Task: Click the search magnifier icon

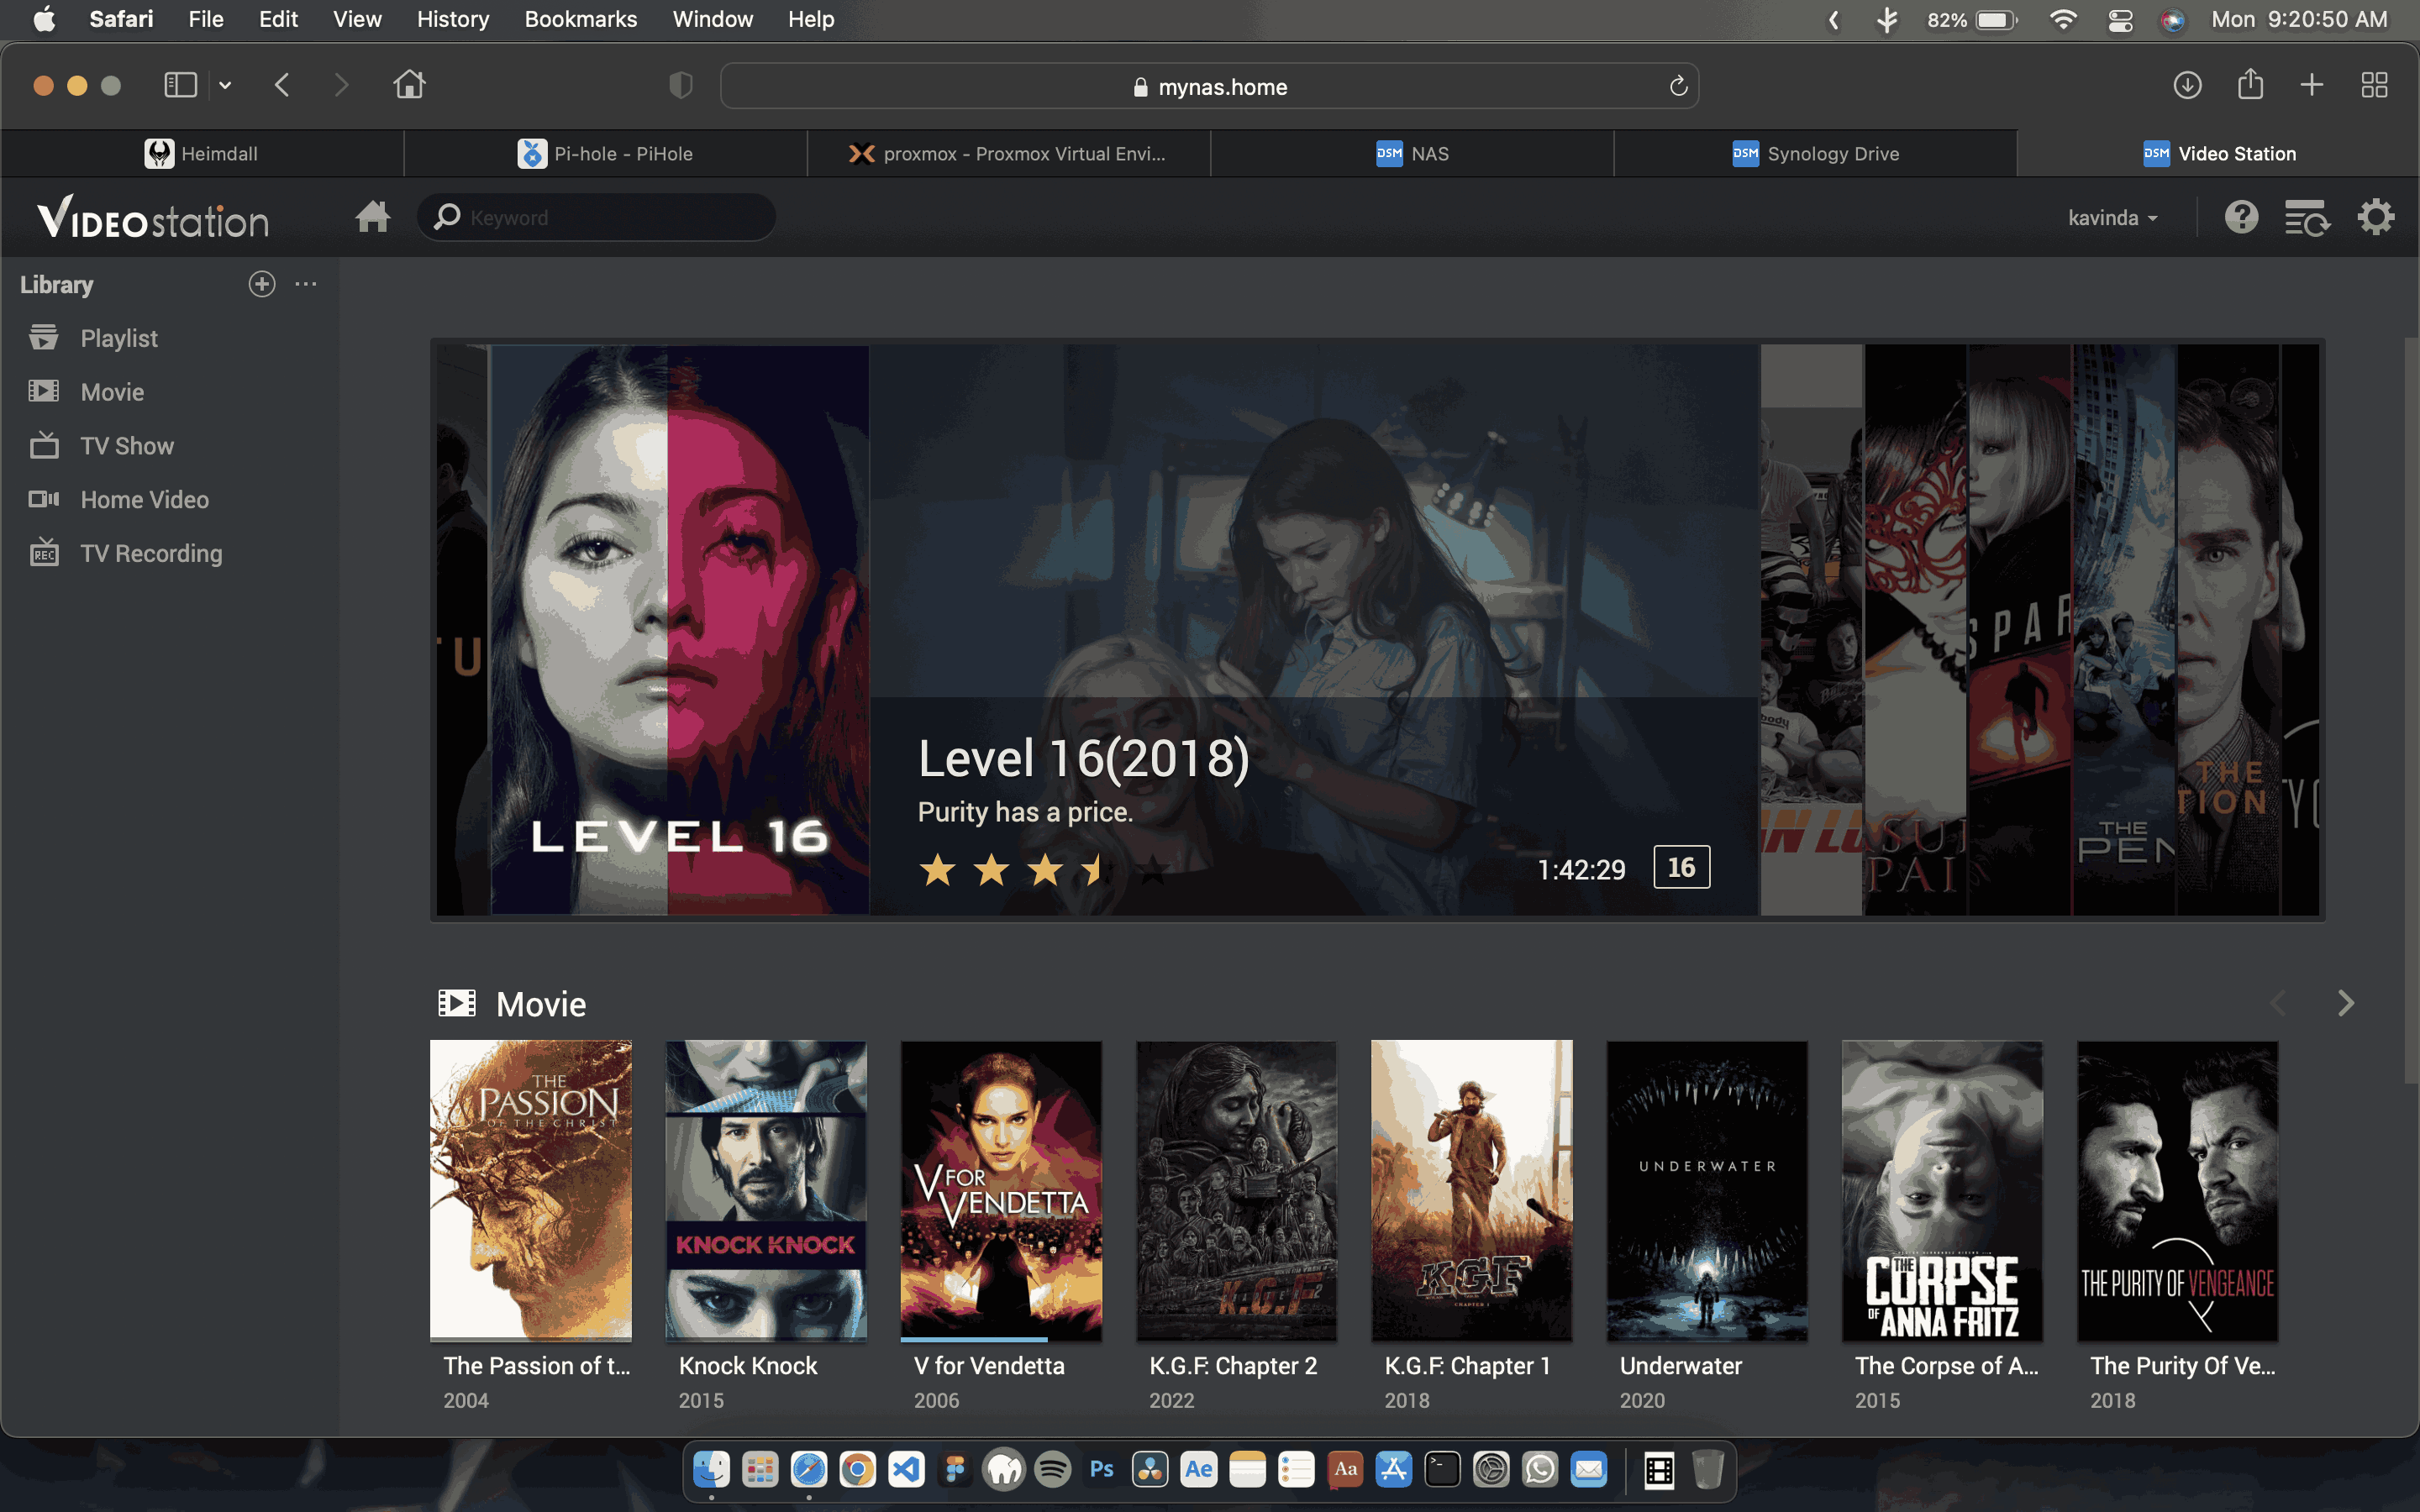Action: coord(447,216)
